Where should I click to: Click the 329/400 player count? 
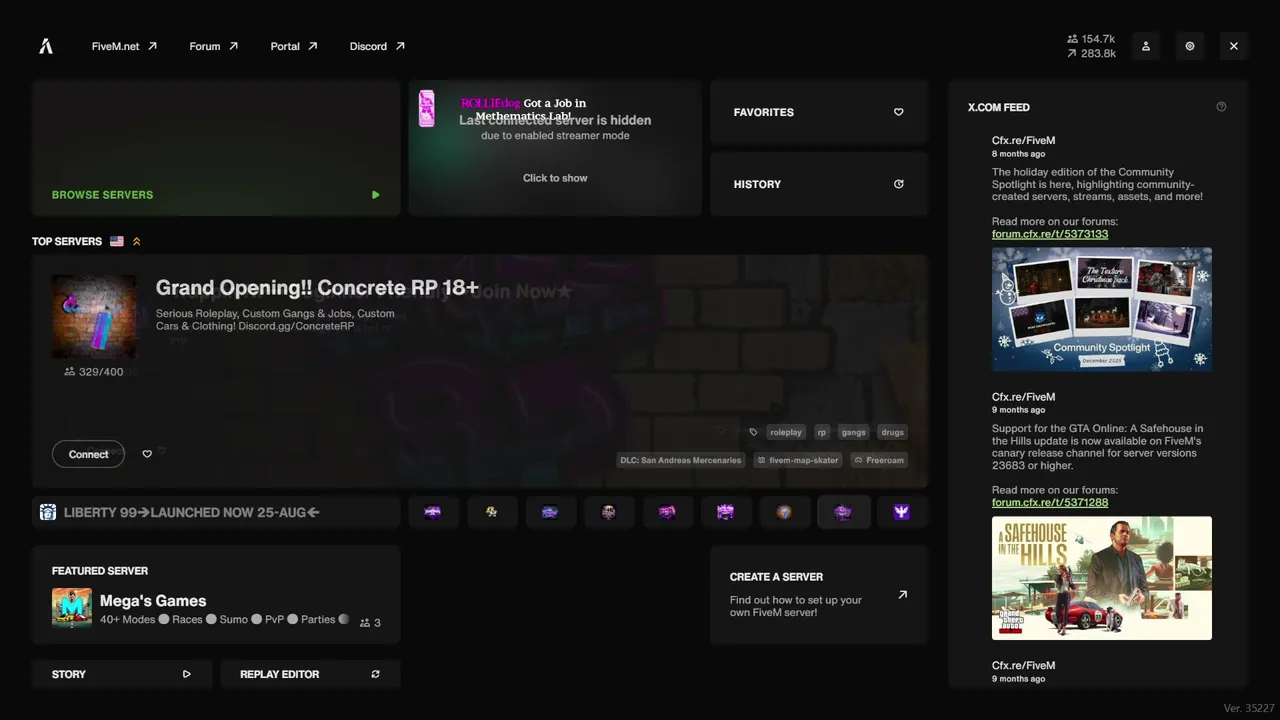pos(94,372)
